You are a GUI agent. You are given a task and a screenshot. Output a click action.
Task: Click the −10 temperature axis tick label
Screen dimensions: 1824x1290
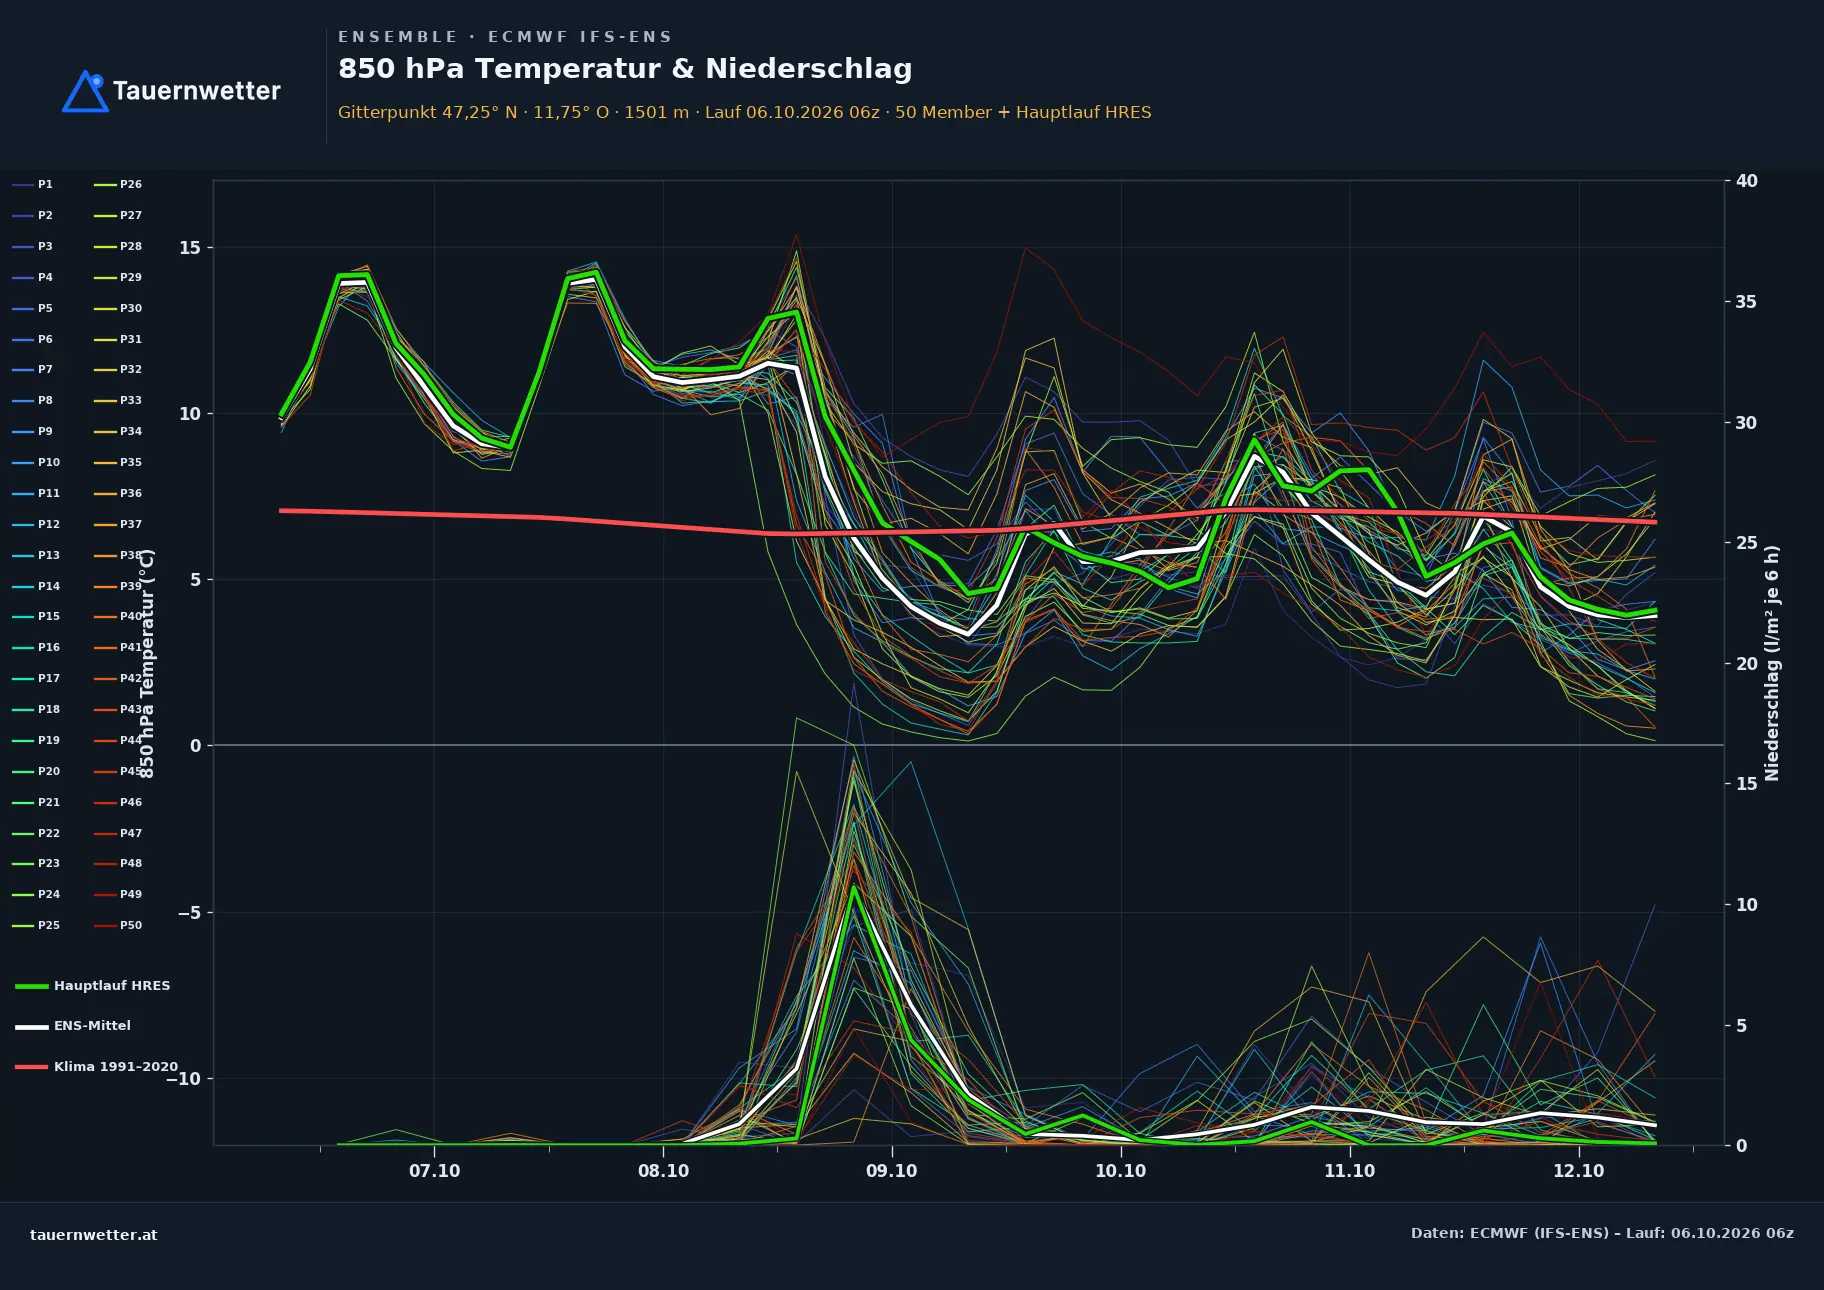(x=183, y=1079)
